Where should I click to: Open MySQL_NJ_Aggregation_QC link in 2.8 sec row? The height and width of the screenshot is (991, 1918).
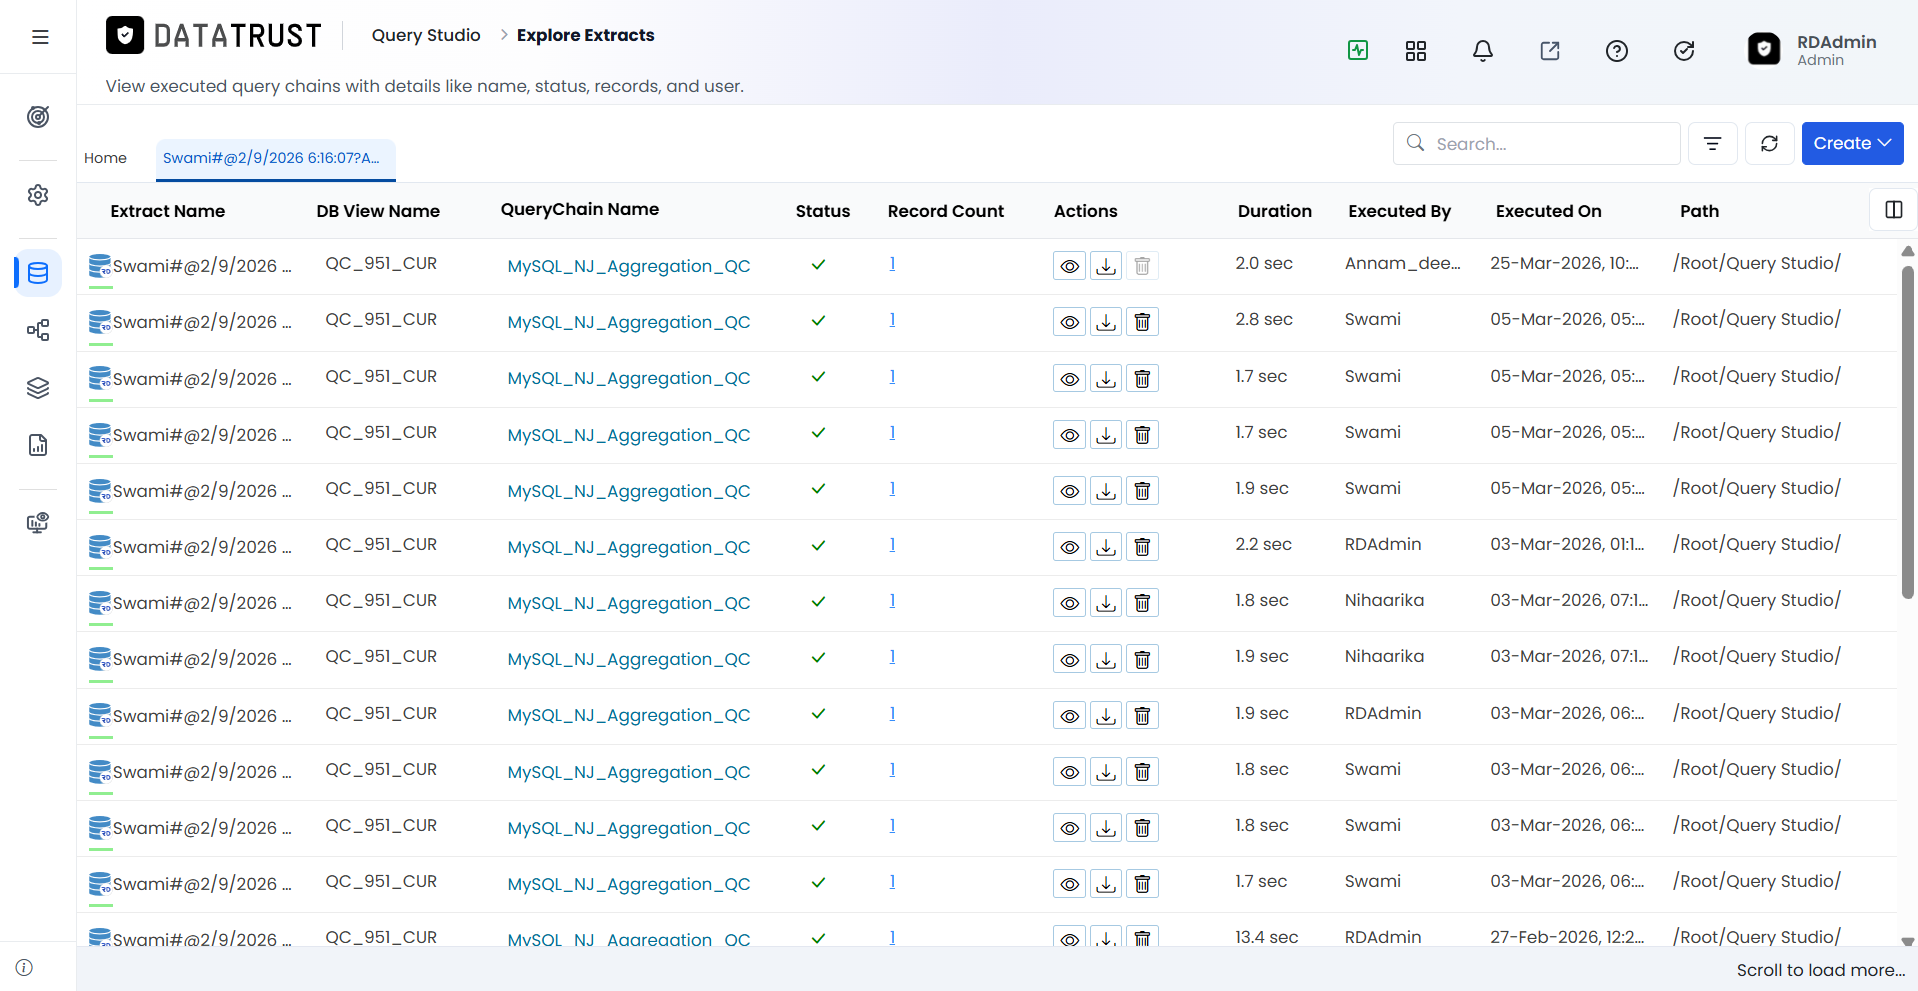tap(629, 322)
